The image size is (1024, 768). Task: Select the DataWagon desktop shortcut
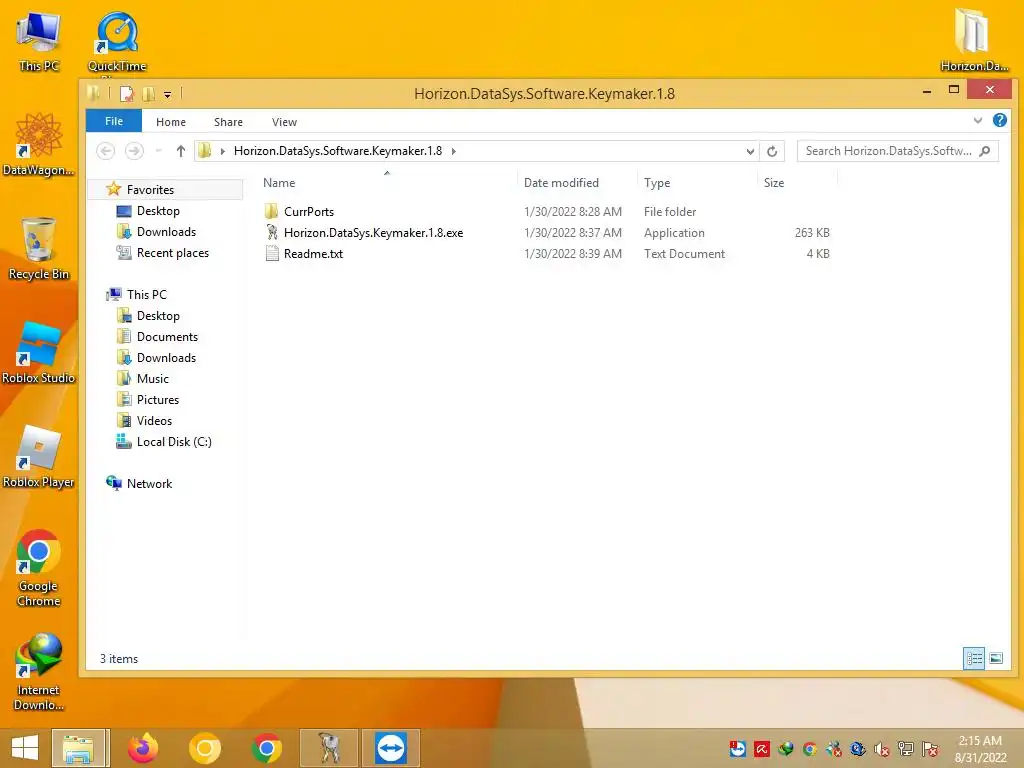pyautogui.click(x=39, y=145)
